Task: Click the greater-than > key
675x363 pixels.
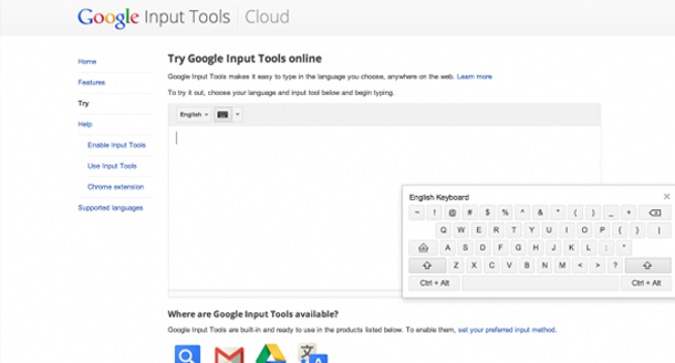Action: (597, 266)
